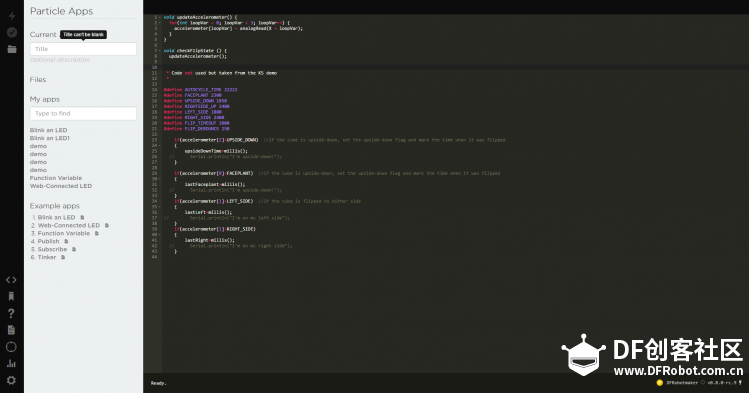
Task: Place cursor on 'void updateAccelerometer()' line
Action: pyautogui.click(x=200, y=17)
